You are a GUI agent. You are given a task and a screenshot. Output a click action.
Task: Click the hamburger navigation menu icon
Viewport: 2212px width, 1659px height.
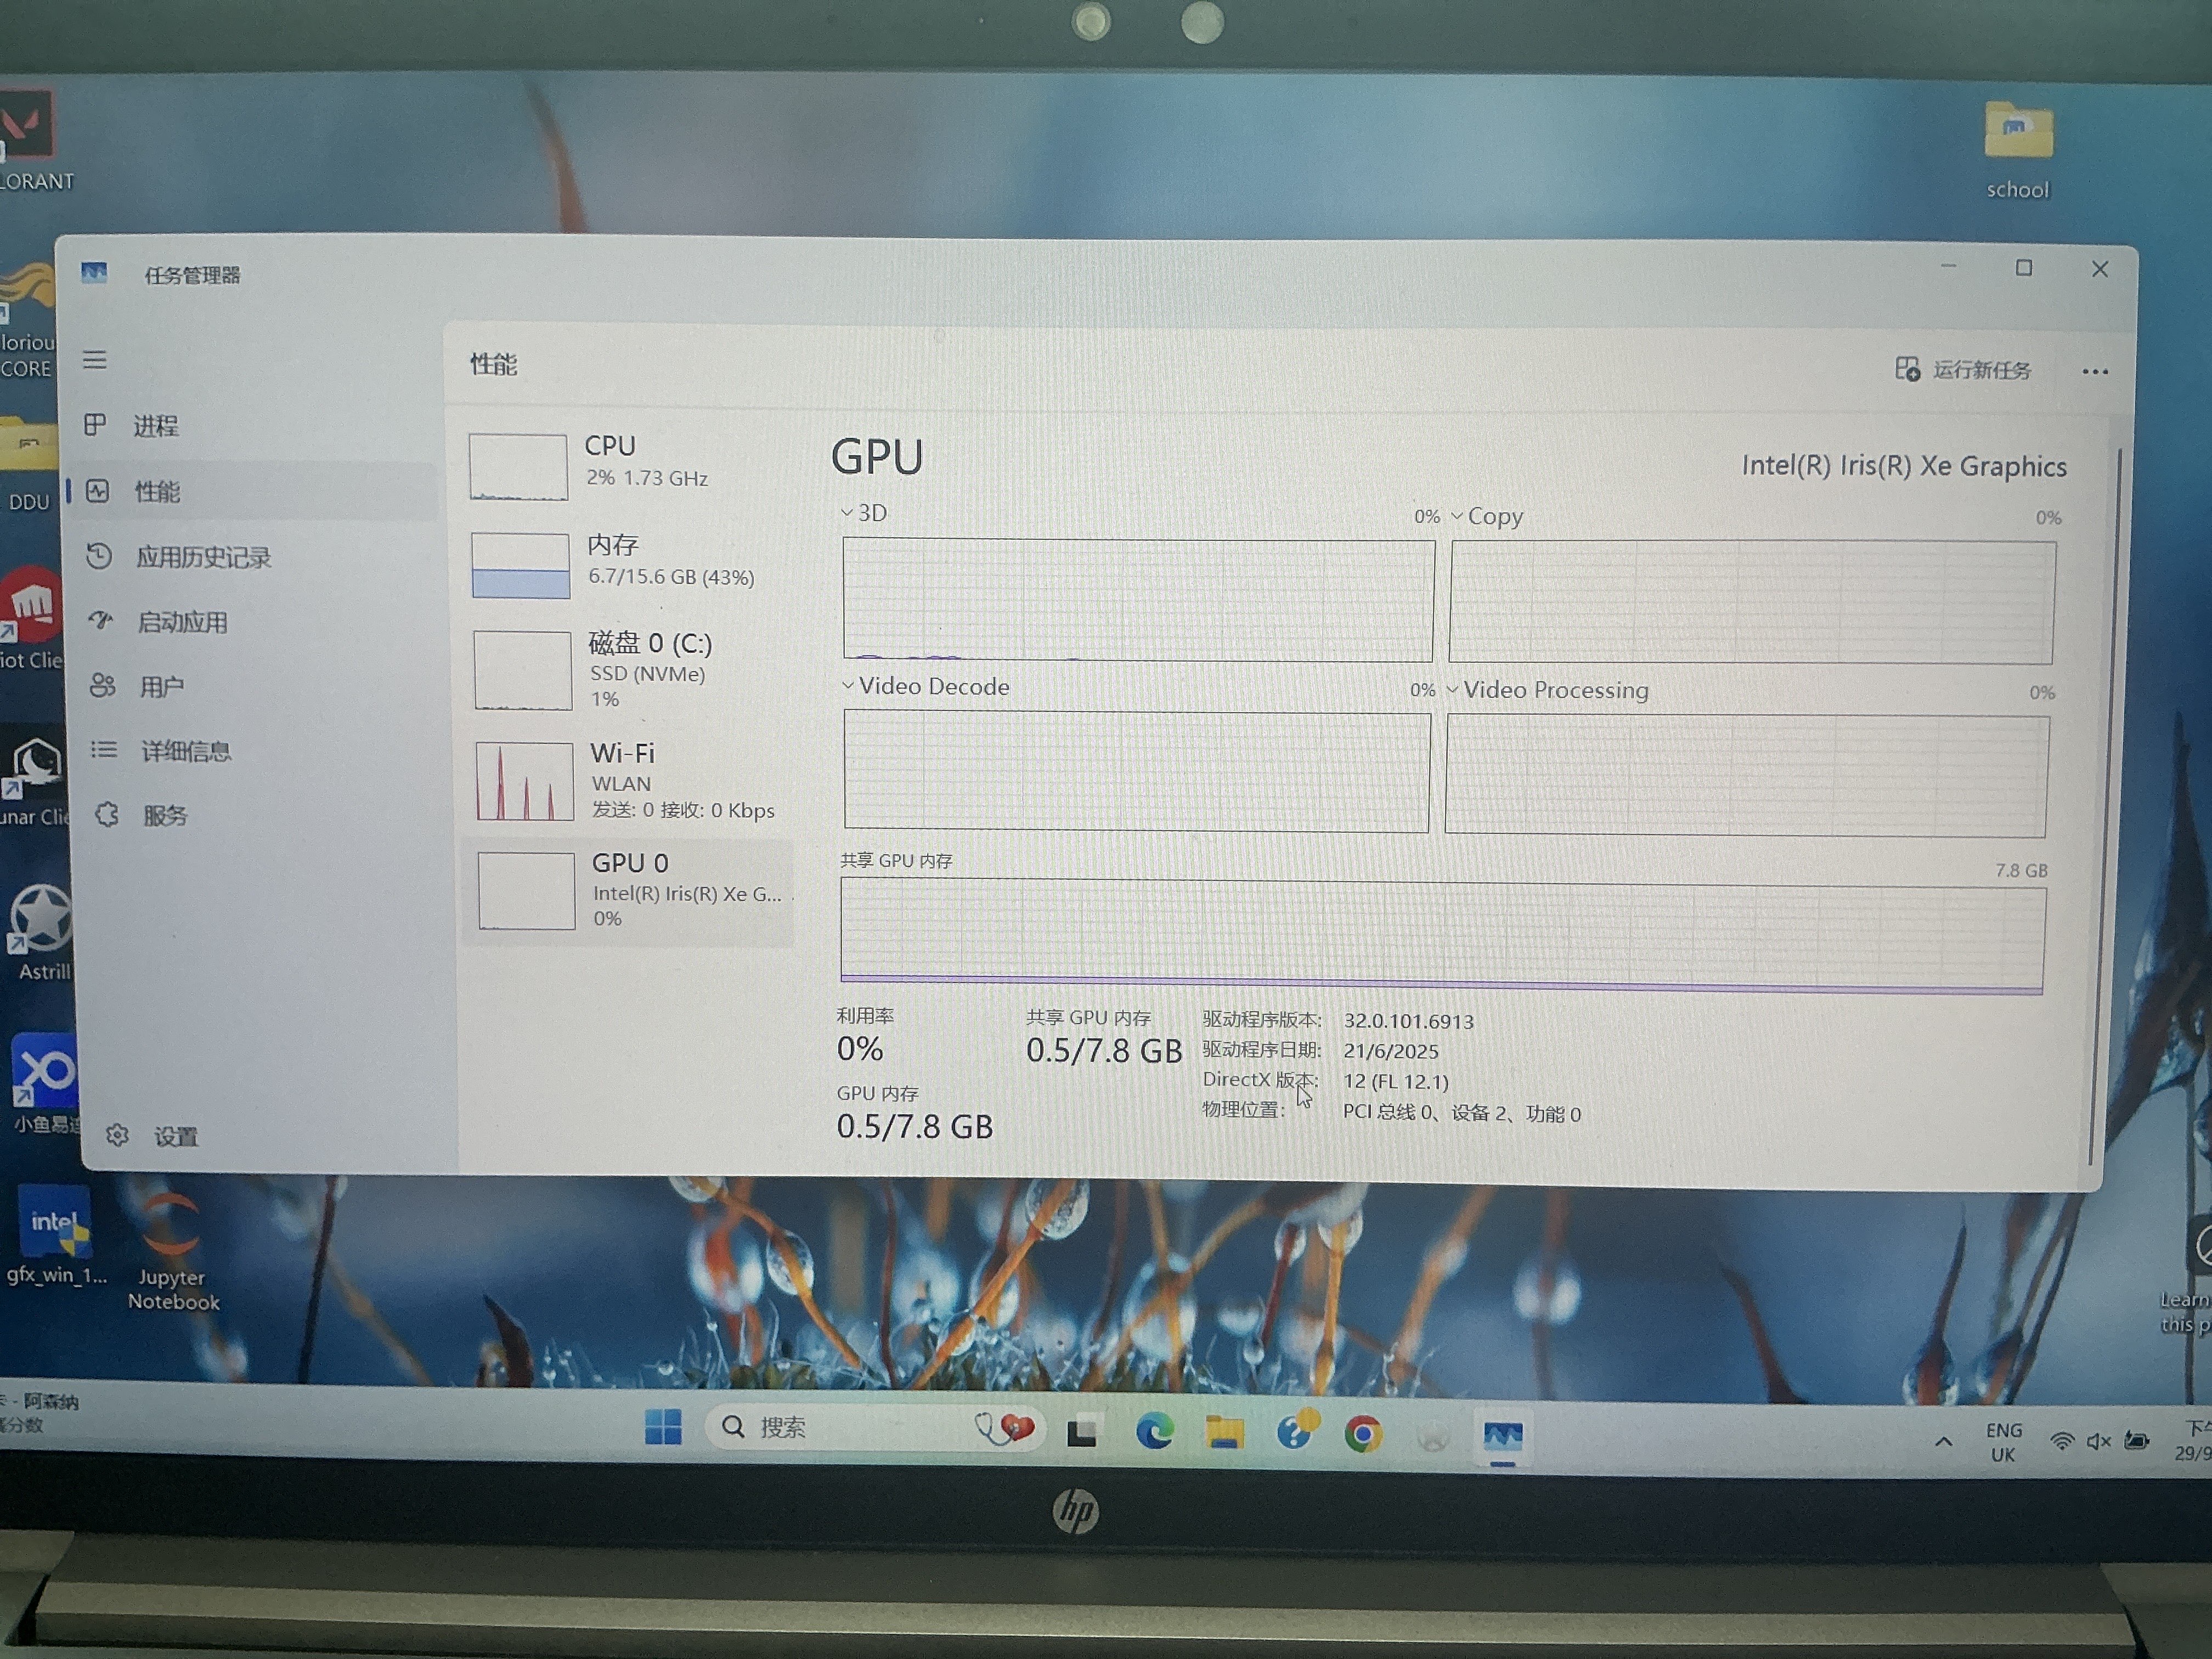(x=95, y=360)
